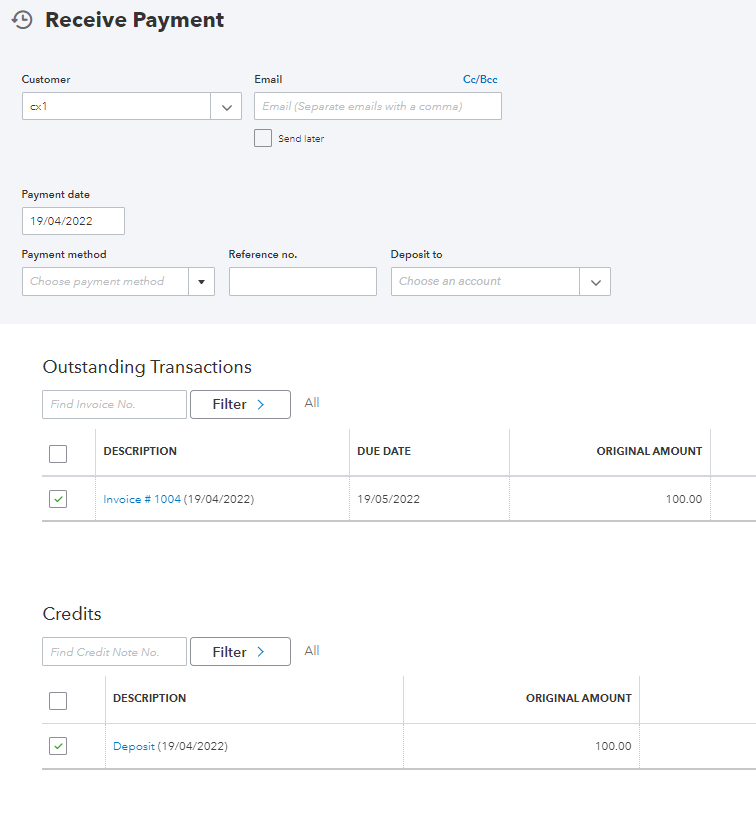This screenshot has height=822, width=756.
Task: Select all credits header checkbox
Action: [58, 701]
